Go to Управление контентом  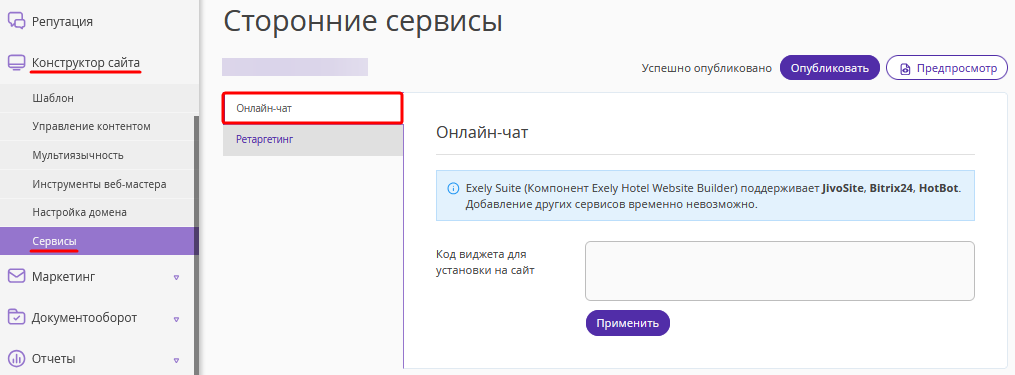[x=97, y=126]
